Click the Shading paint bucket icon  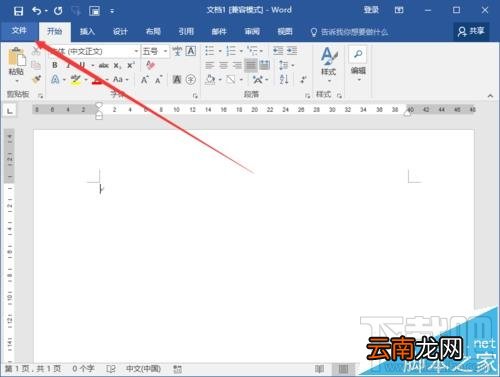210,80
